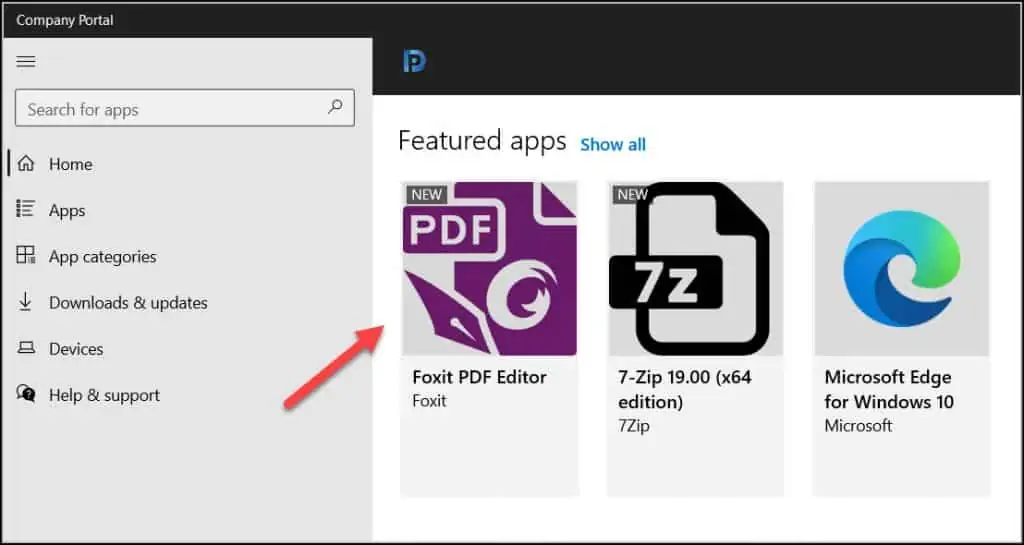1024x545 pixels.
Task: Click the Featured apps heading
Action: [x=482, y=140]
